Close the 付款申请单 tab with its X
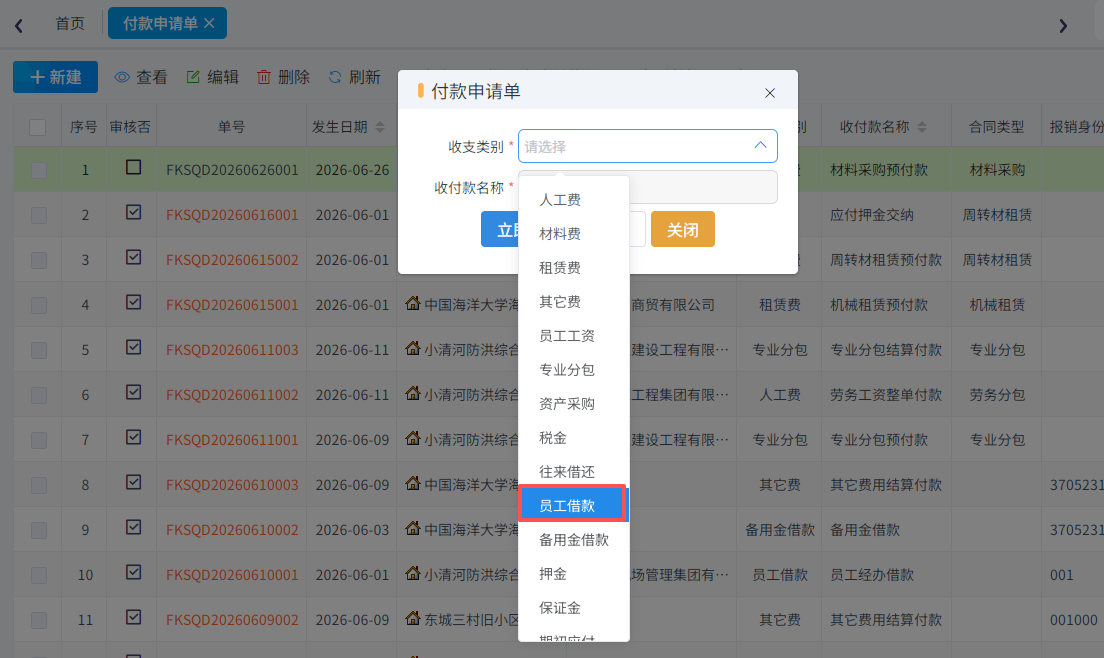 [x=209, y=23]
